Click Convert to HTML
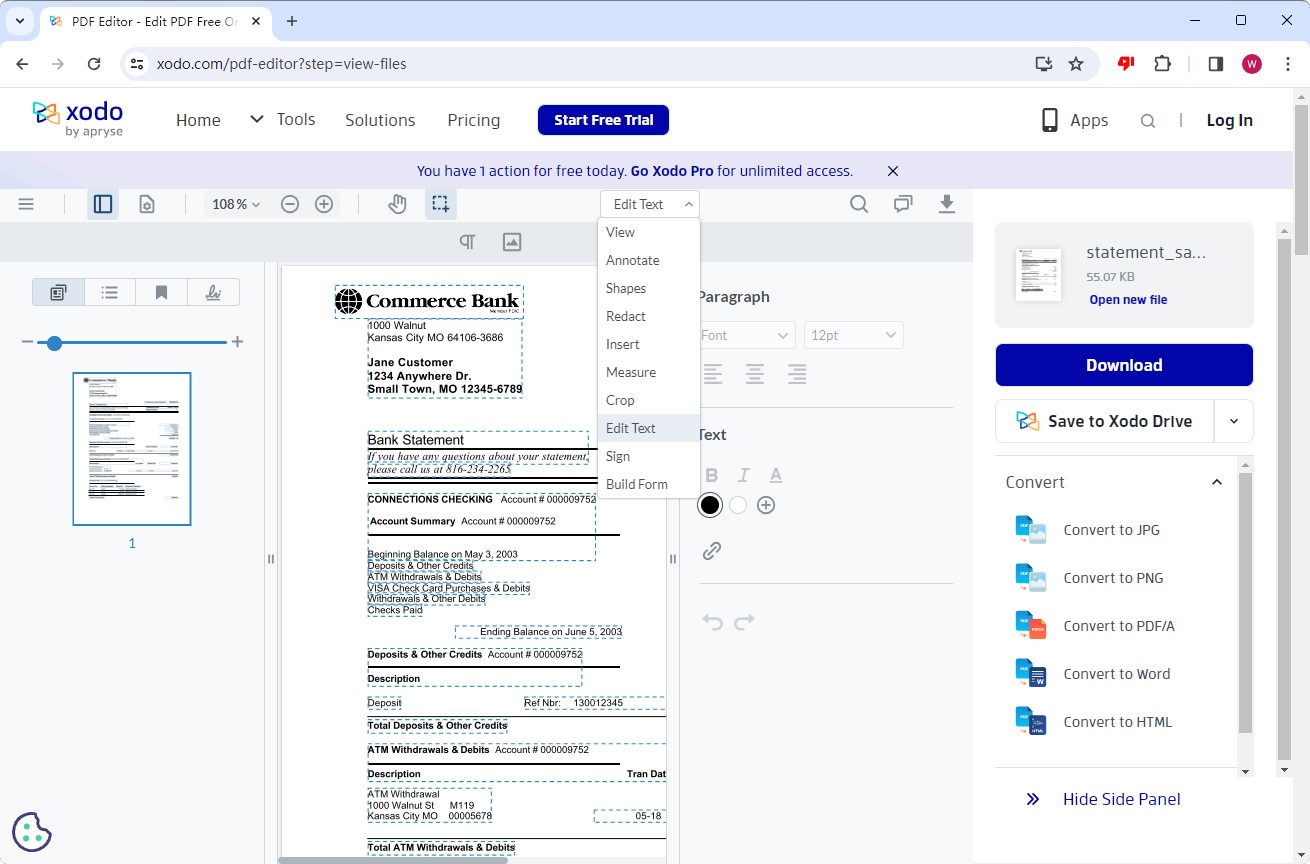This screenshot has width=1310, height=864. 1117,722
